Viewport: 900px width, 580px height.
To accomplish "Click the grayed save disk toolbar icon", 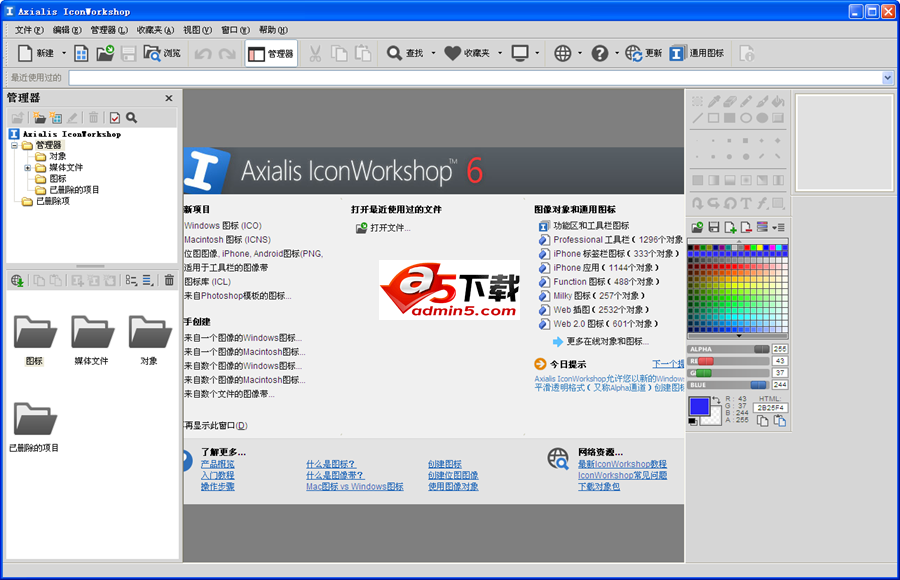I will point(129,53).
